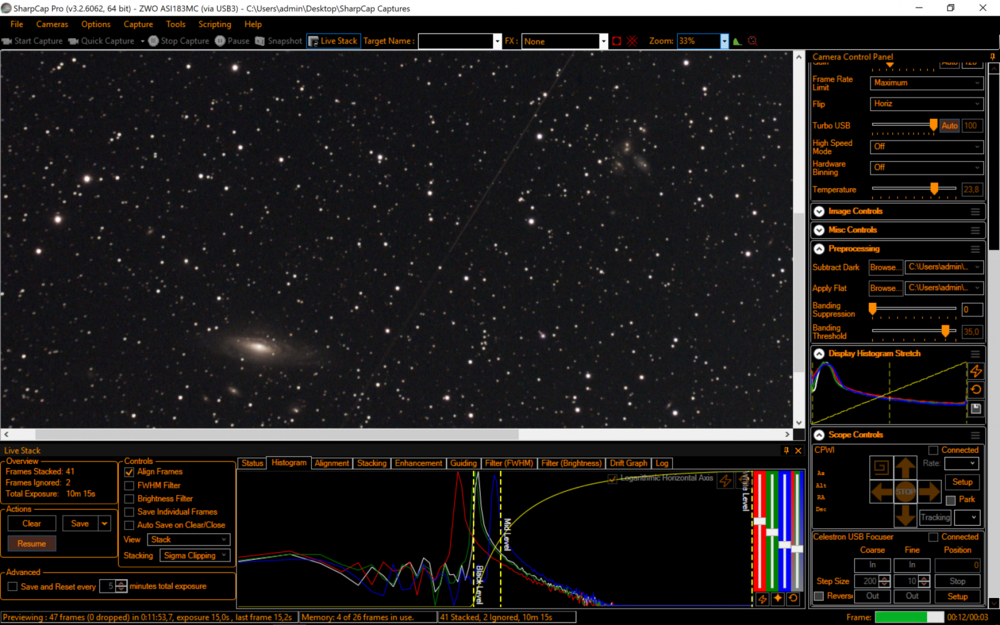Expand the Misc Controls section
The width and height of the screenshot is (1000, 625).
[820, 230]
